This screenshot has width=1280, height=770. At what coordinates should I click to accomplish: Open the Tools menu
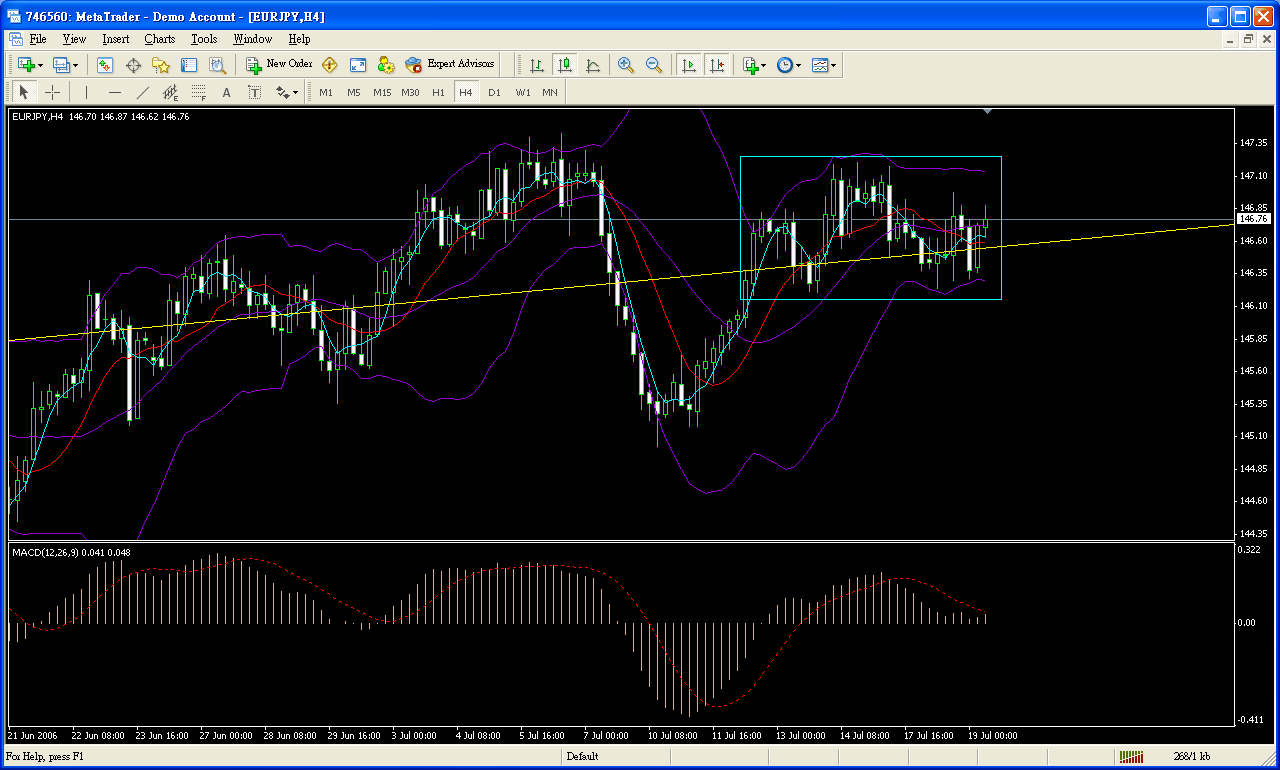[204, 39]
